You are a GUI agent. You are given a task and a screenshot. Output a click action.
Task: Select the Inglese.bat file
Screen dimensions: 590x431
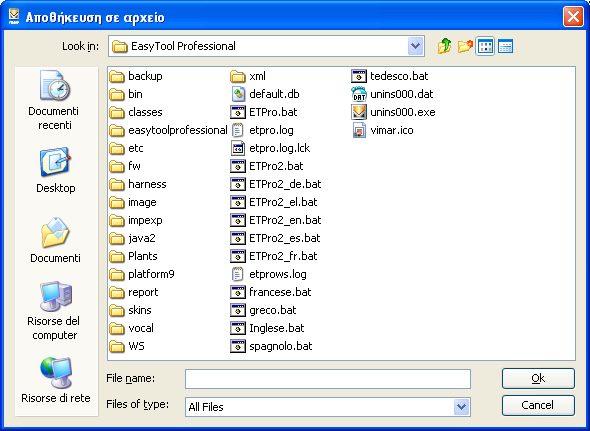267,329
